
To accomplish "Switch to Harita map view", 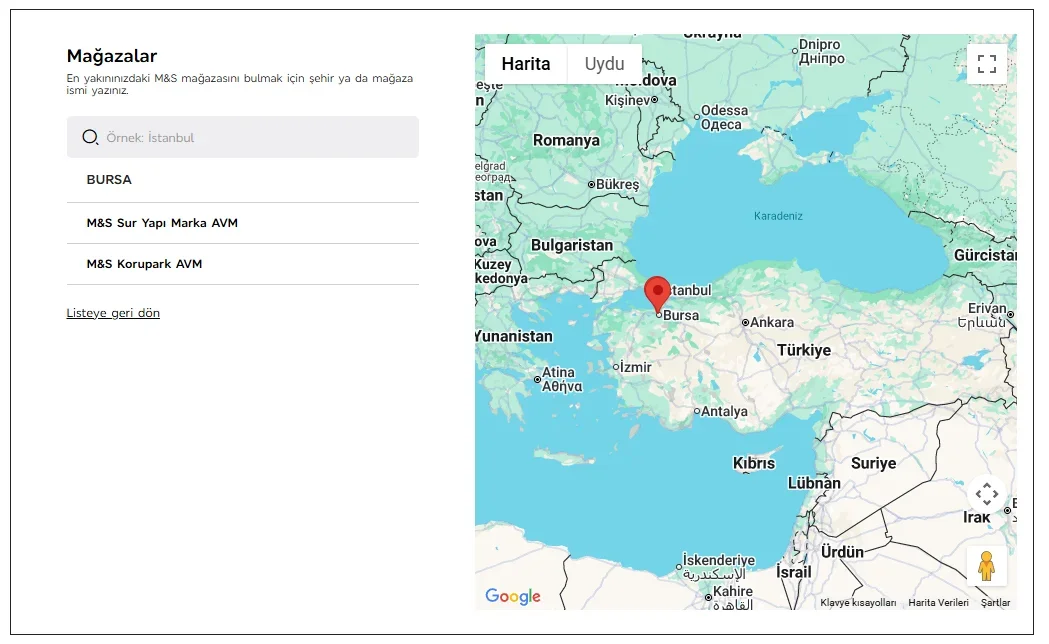I will (526, 64).
